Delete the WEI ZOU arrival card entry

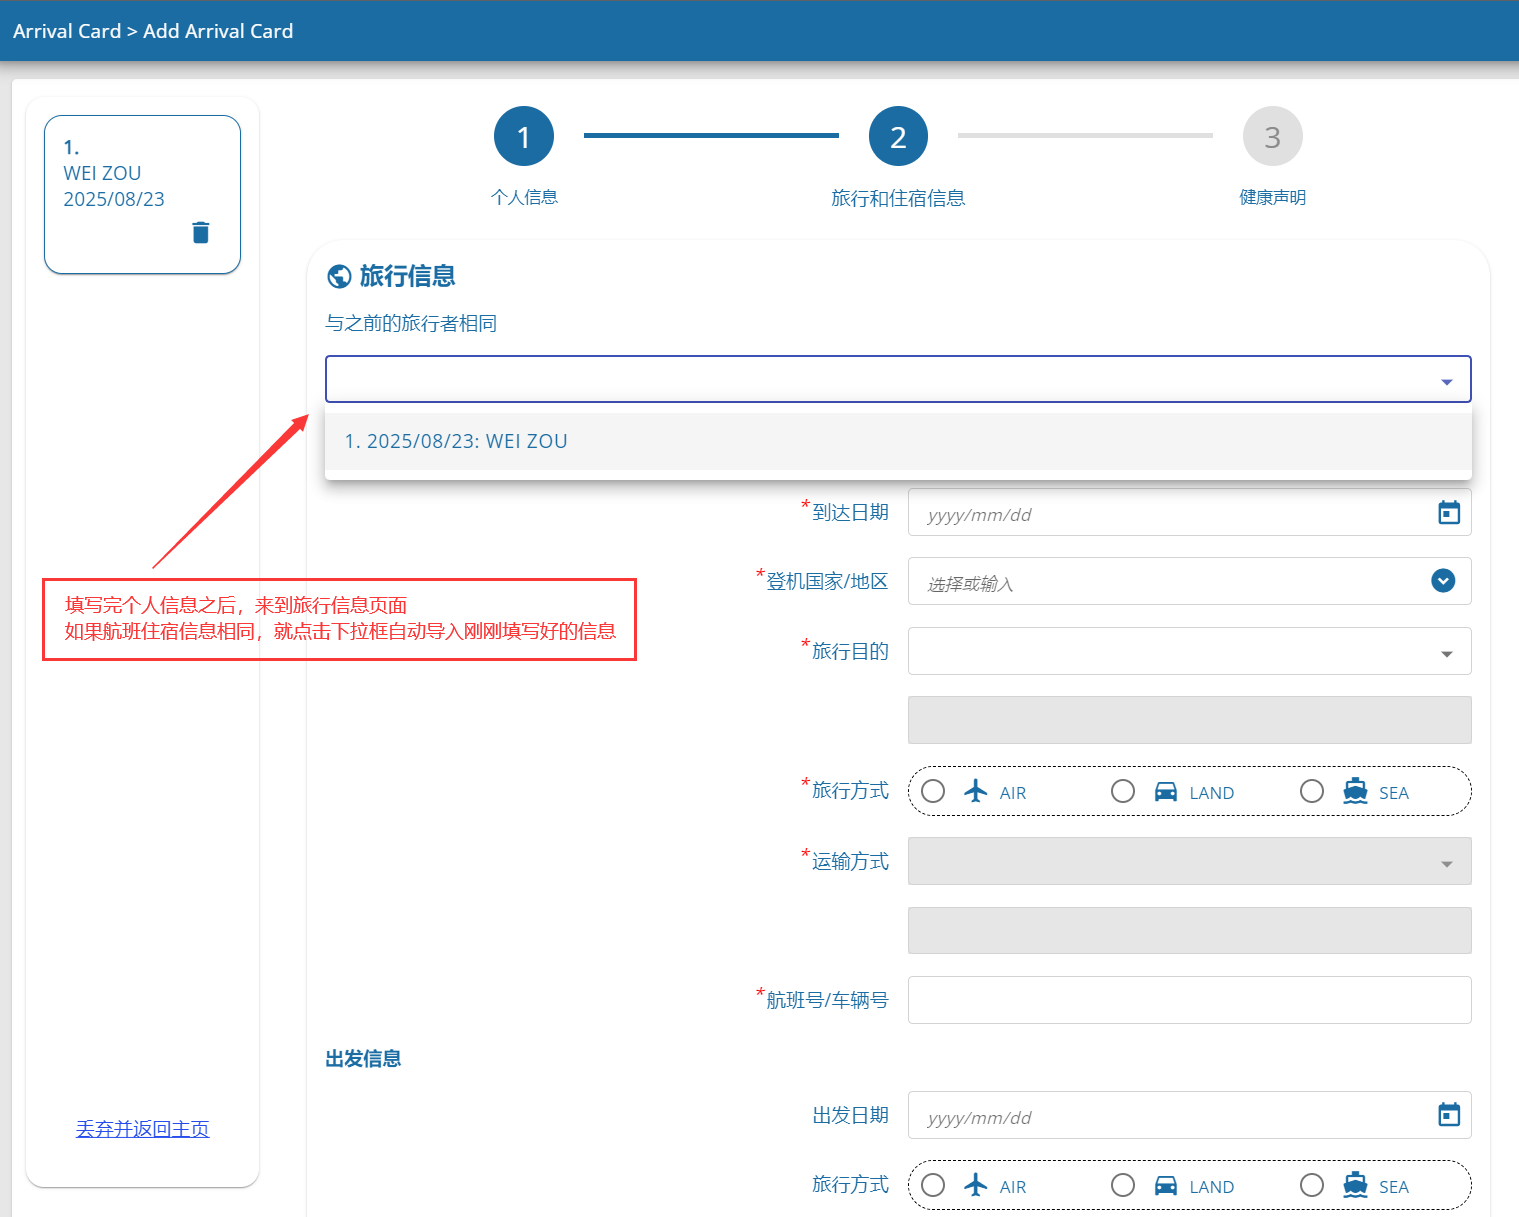200,232
